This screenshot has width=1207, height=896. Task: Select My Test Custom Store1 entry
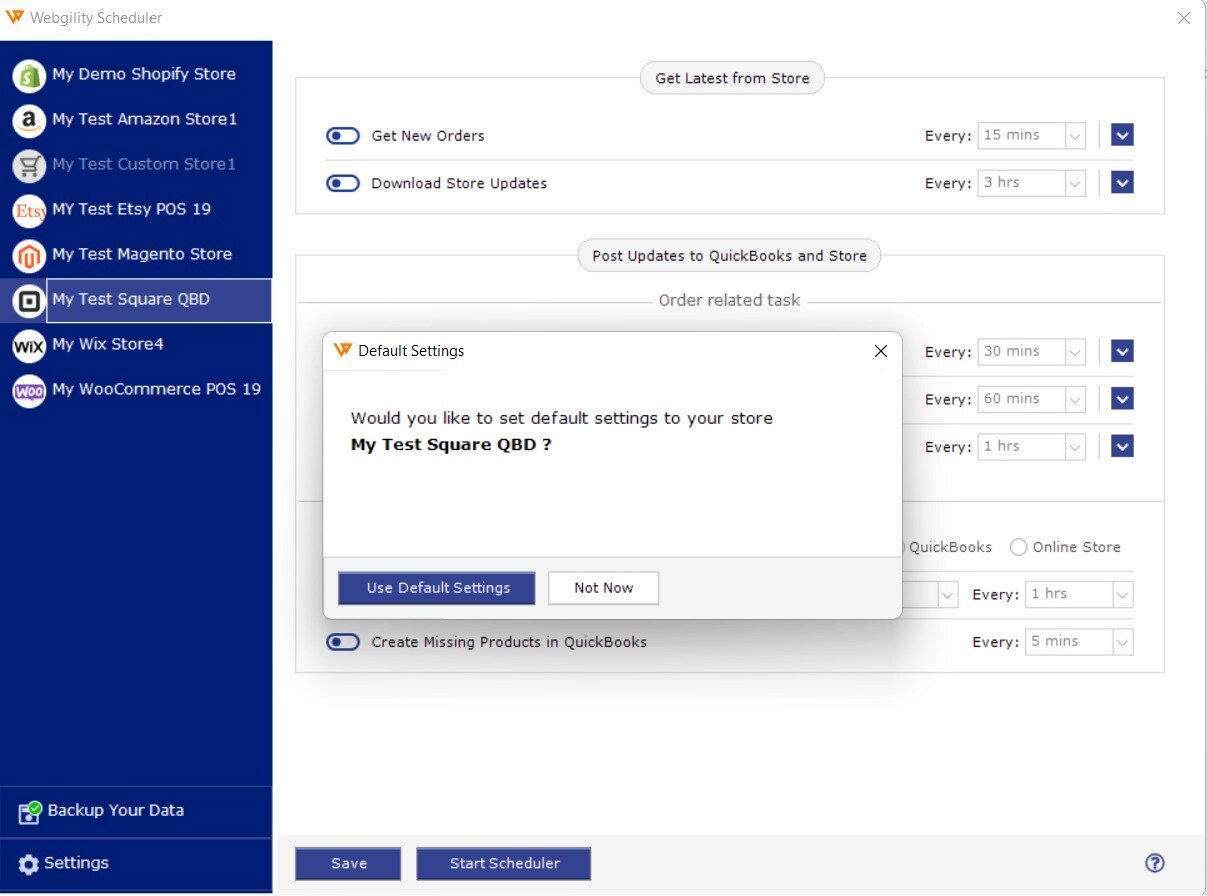[143, 164]
